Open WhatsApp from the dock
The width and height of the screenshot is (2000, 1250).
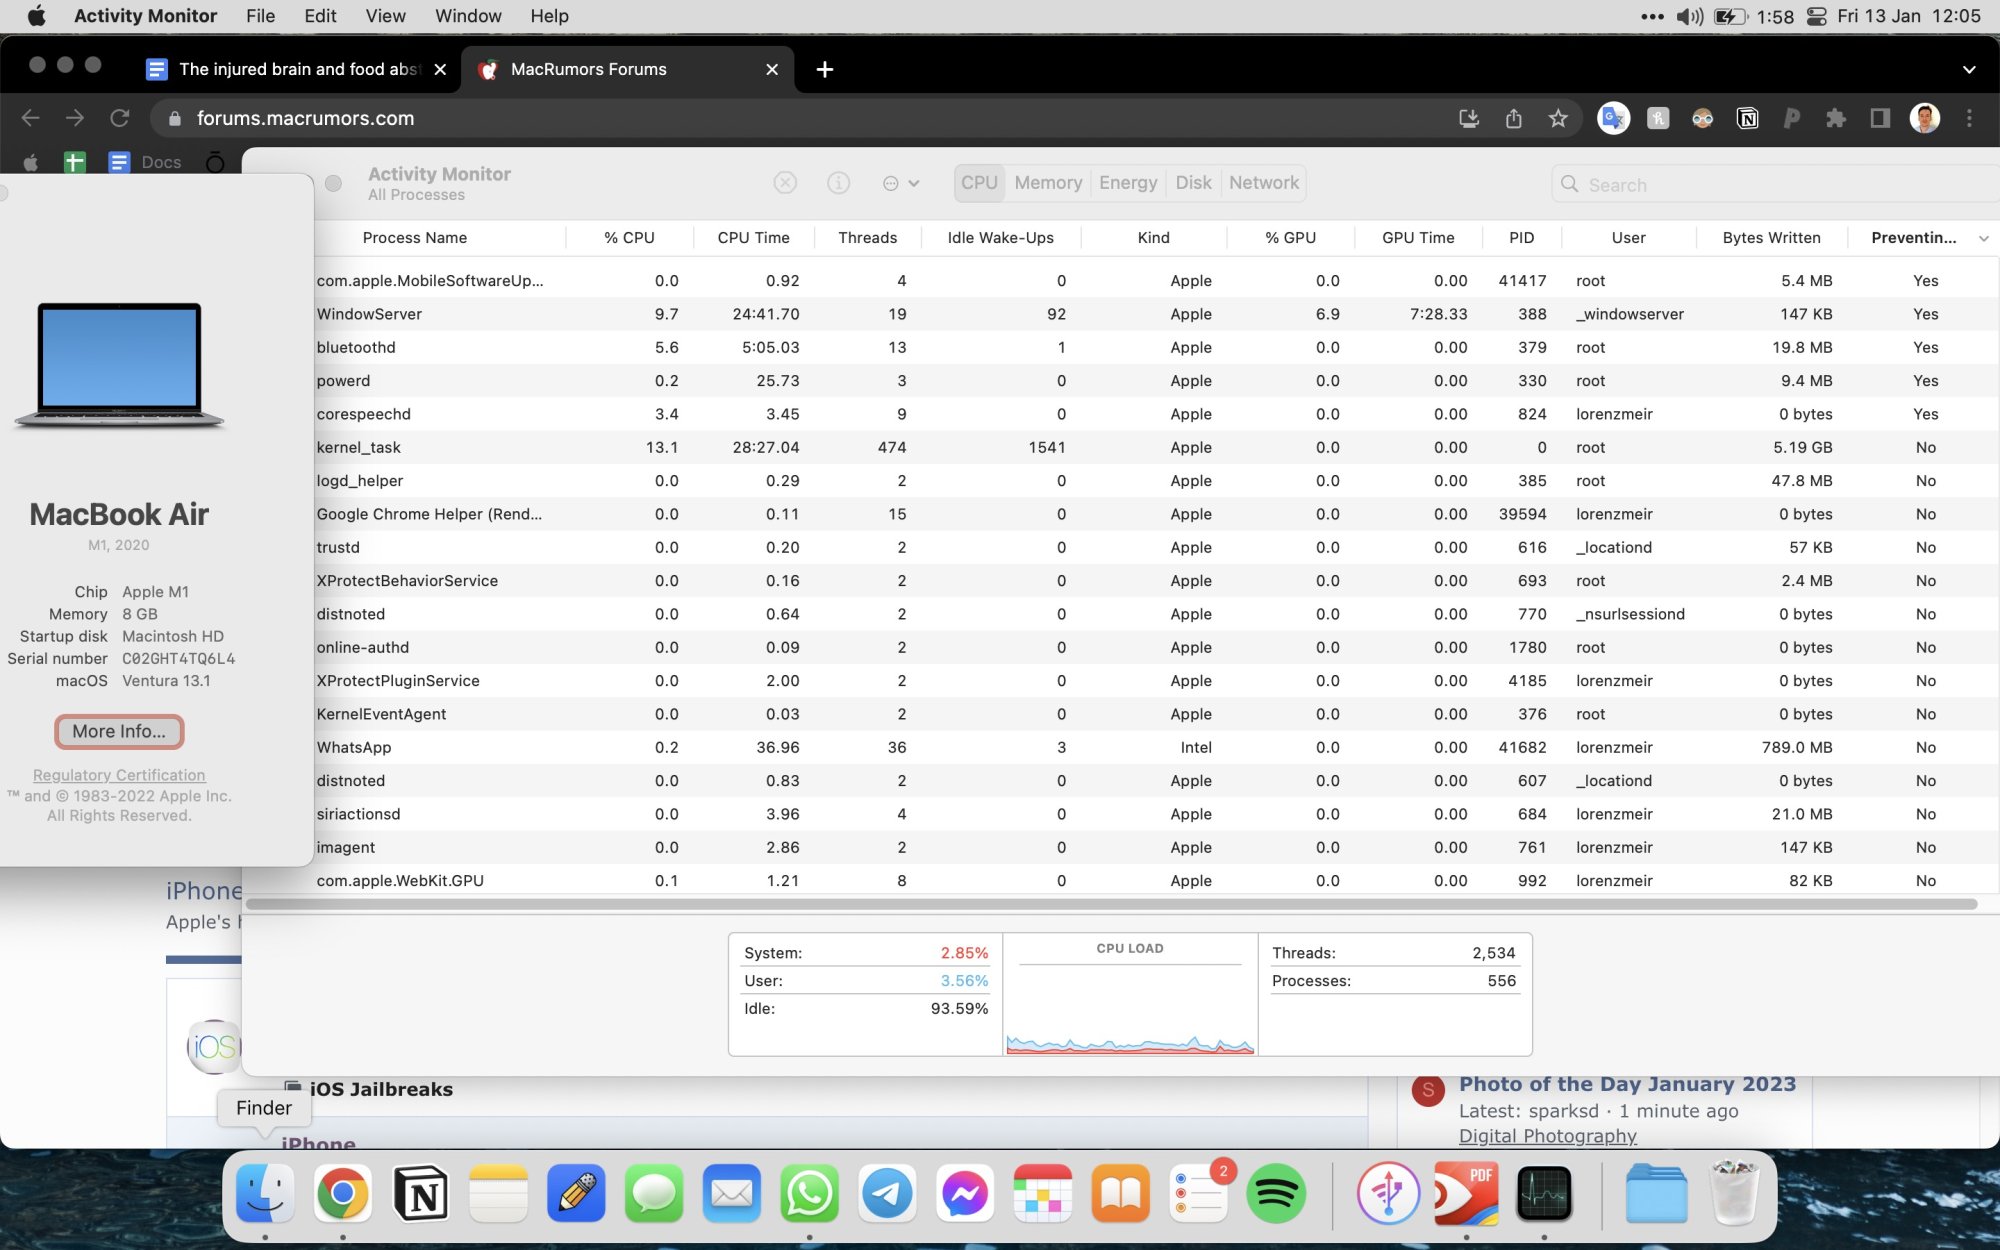[809, 1193]
